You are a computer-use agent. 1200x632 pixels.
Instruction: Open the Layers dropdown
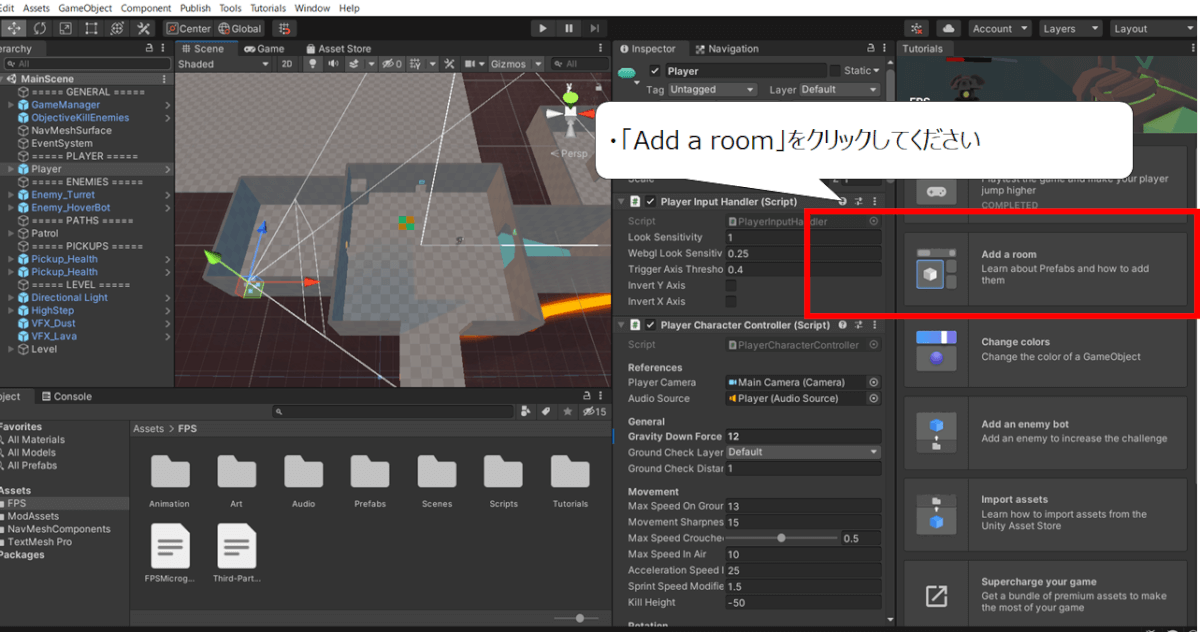pos(1070,28)
